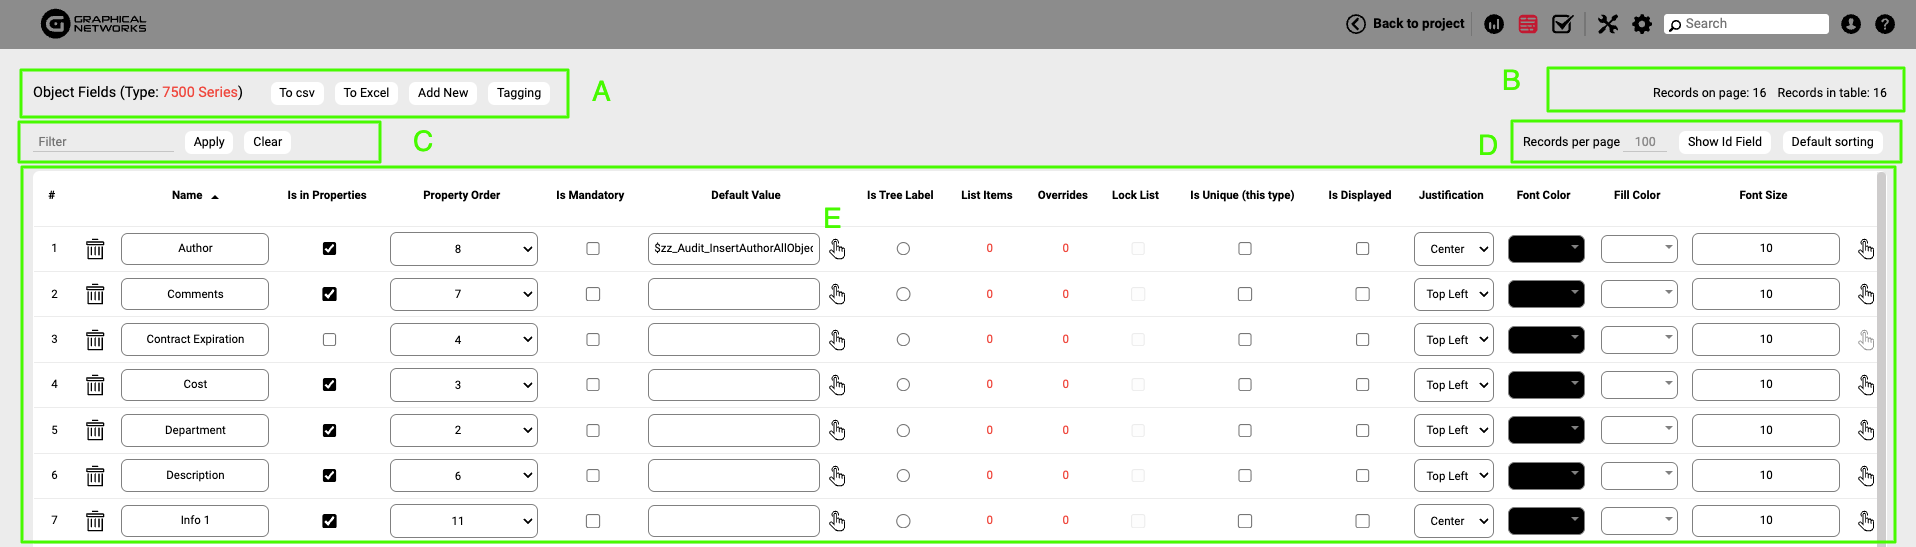
Task: Expand Justification dropdown for Info 1
Action: tap(1453, 521)
